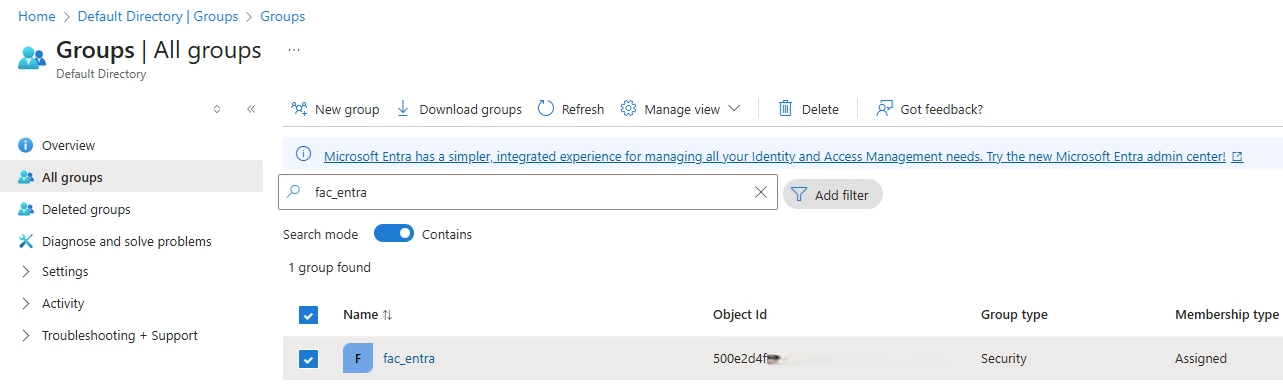Go to Home breadcrumb
The width and height of the screenshot is (1283, 387).
(36, 16)
